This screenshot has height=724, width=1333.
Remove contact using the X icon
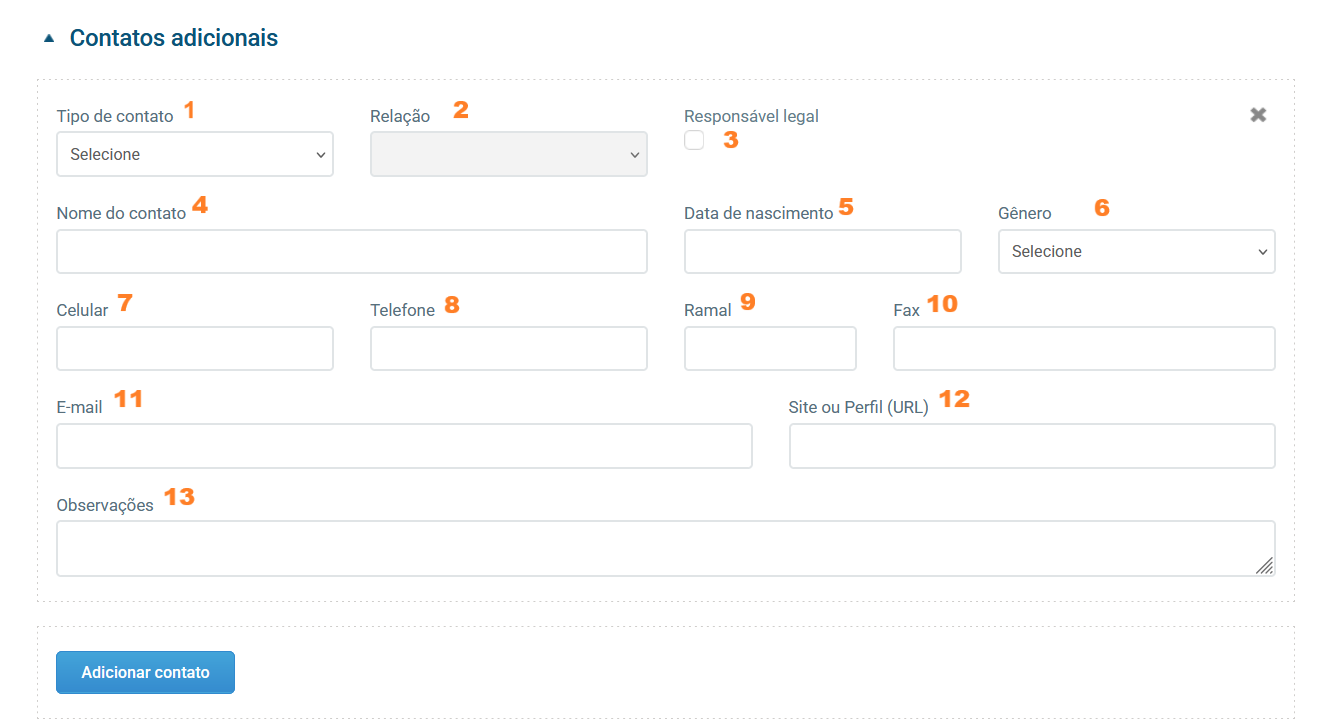(x=1258, y=115)
